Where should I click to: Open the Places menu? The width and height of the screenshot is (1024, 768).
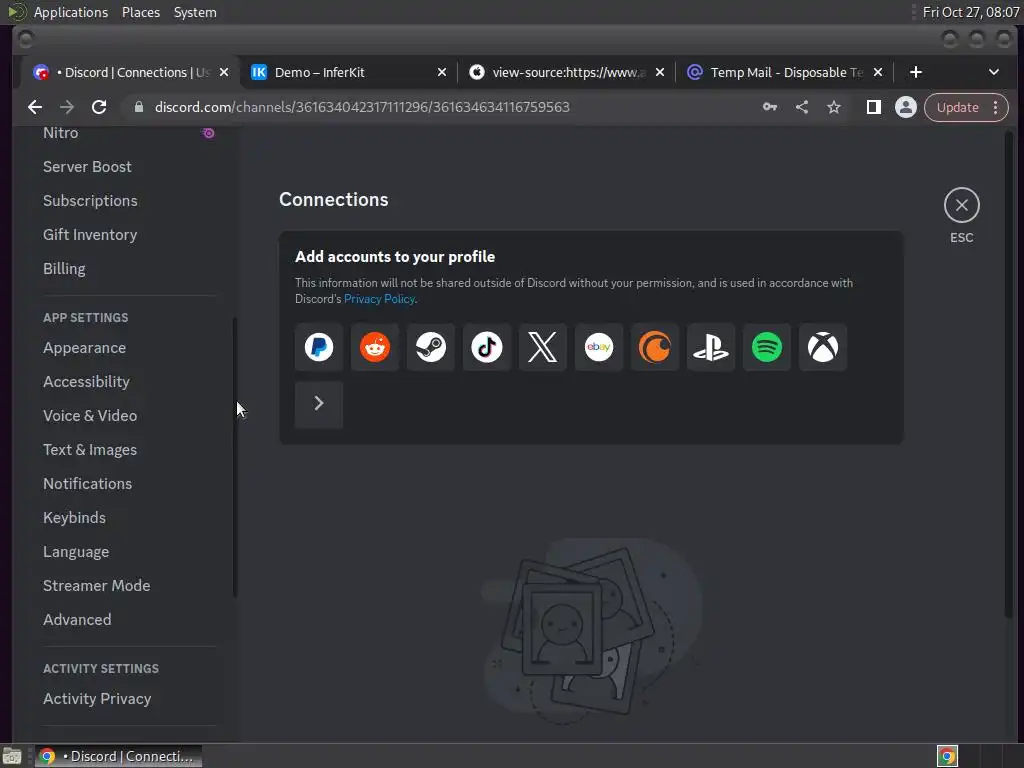pos(141,12)
